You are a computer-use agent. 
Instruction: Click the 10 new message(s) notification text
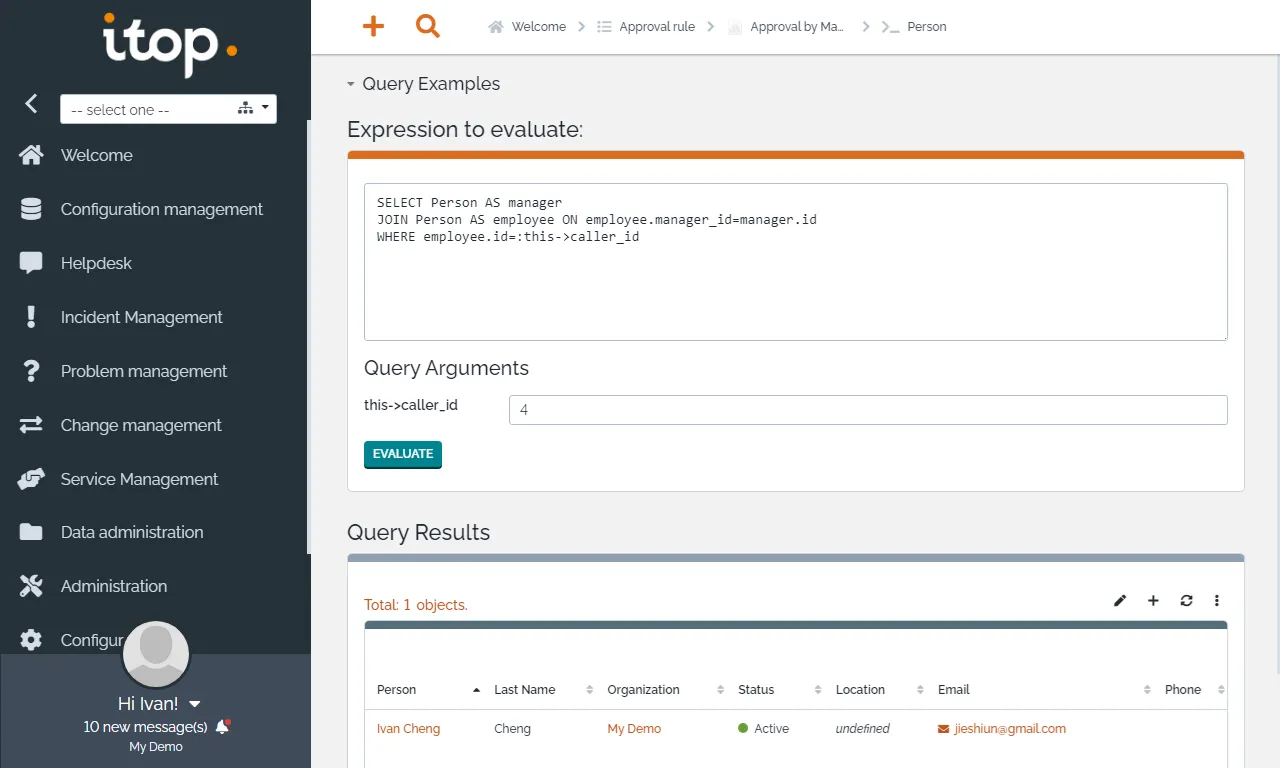point(146,727)
